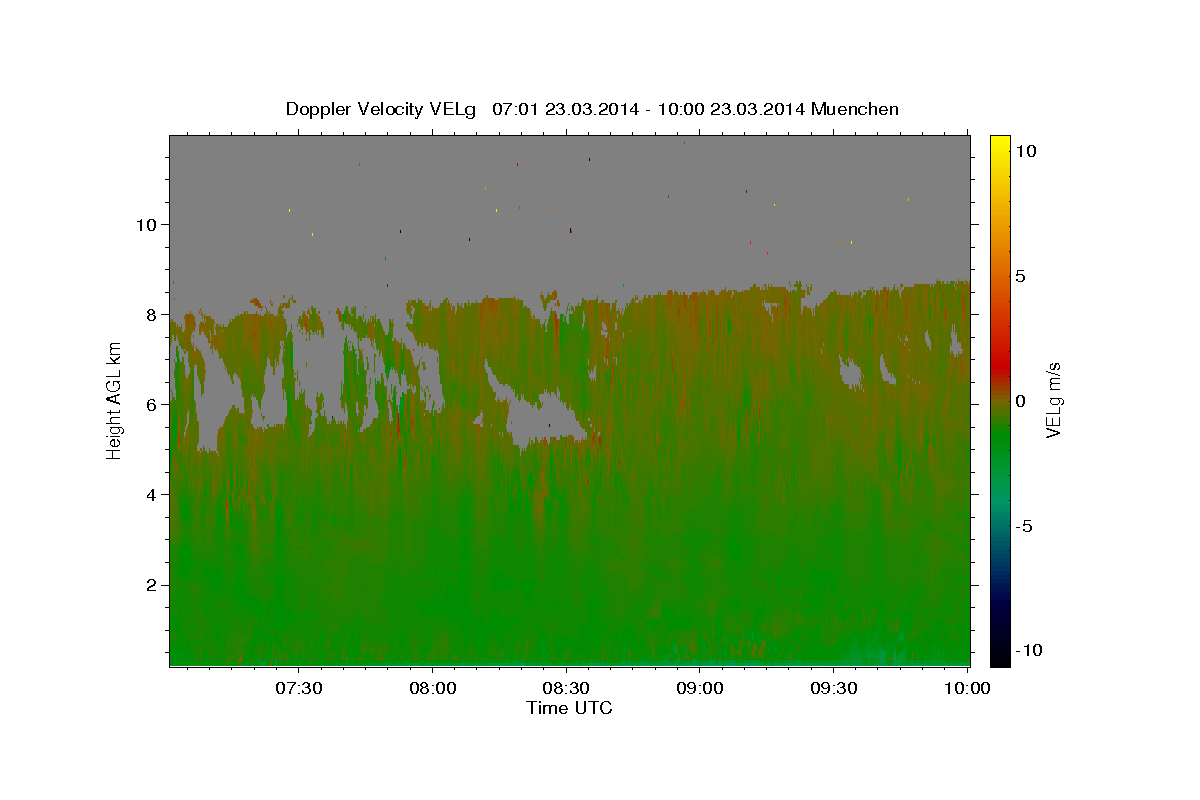The width and height of the screenshot is (1200, 800).
Task: Click the 07:30 time tick label
Action: click(x=299, y=688)
